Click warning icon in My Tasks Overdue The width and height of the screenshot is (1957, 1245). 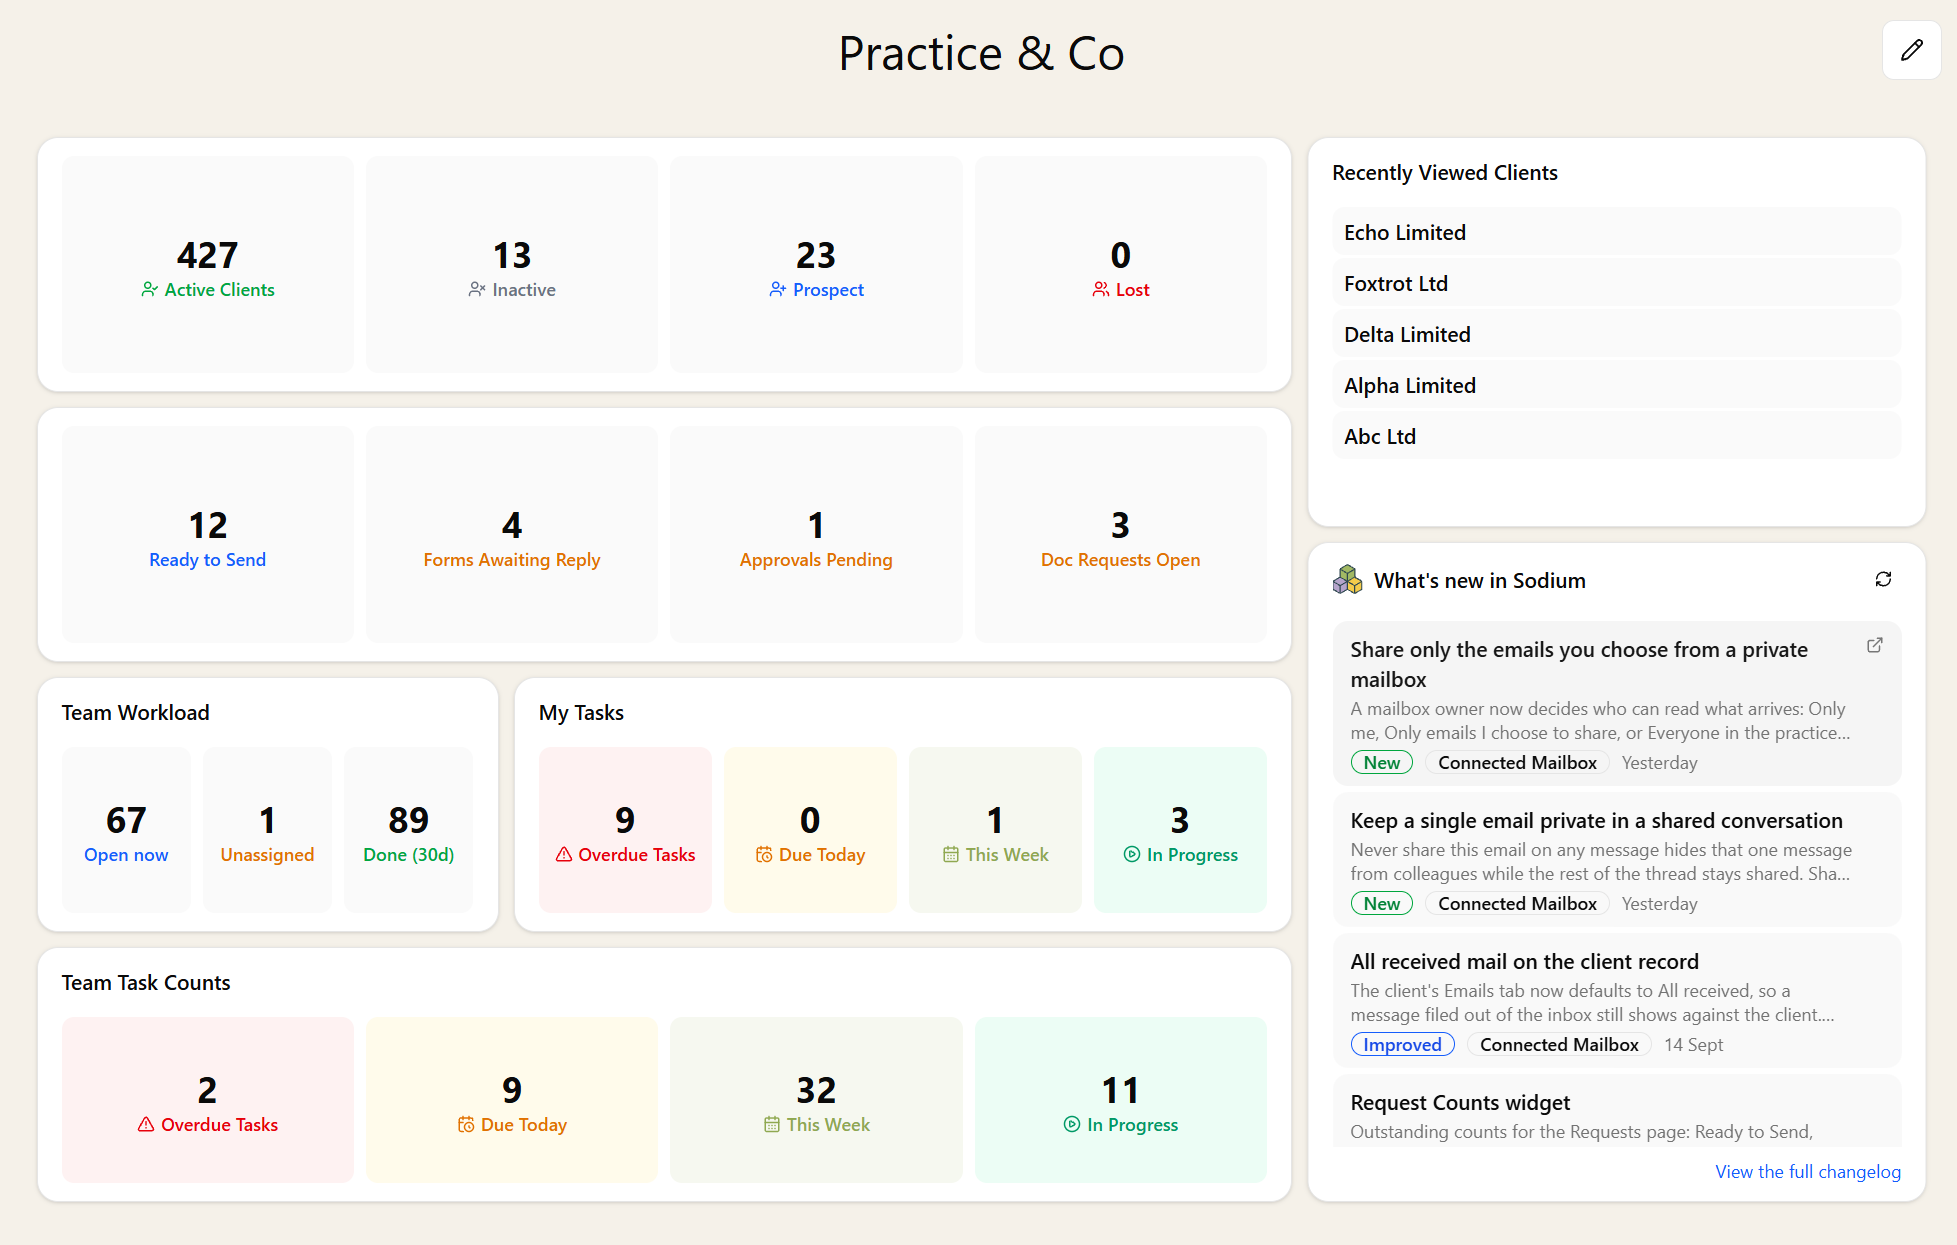564,854
